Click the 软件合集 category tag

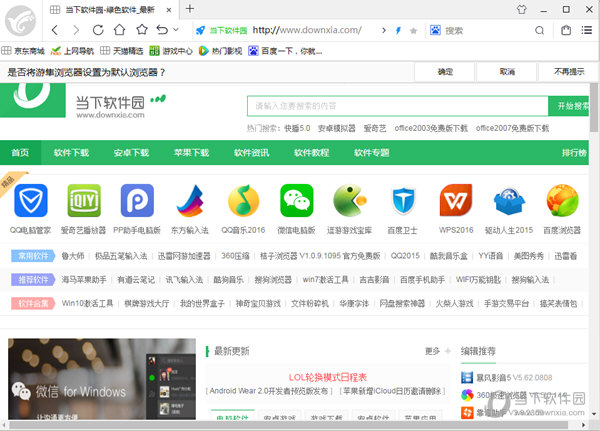[x=33, y=304]
